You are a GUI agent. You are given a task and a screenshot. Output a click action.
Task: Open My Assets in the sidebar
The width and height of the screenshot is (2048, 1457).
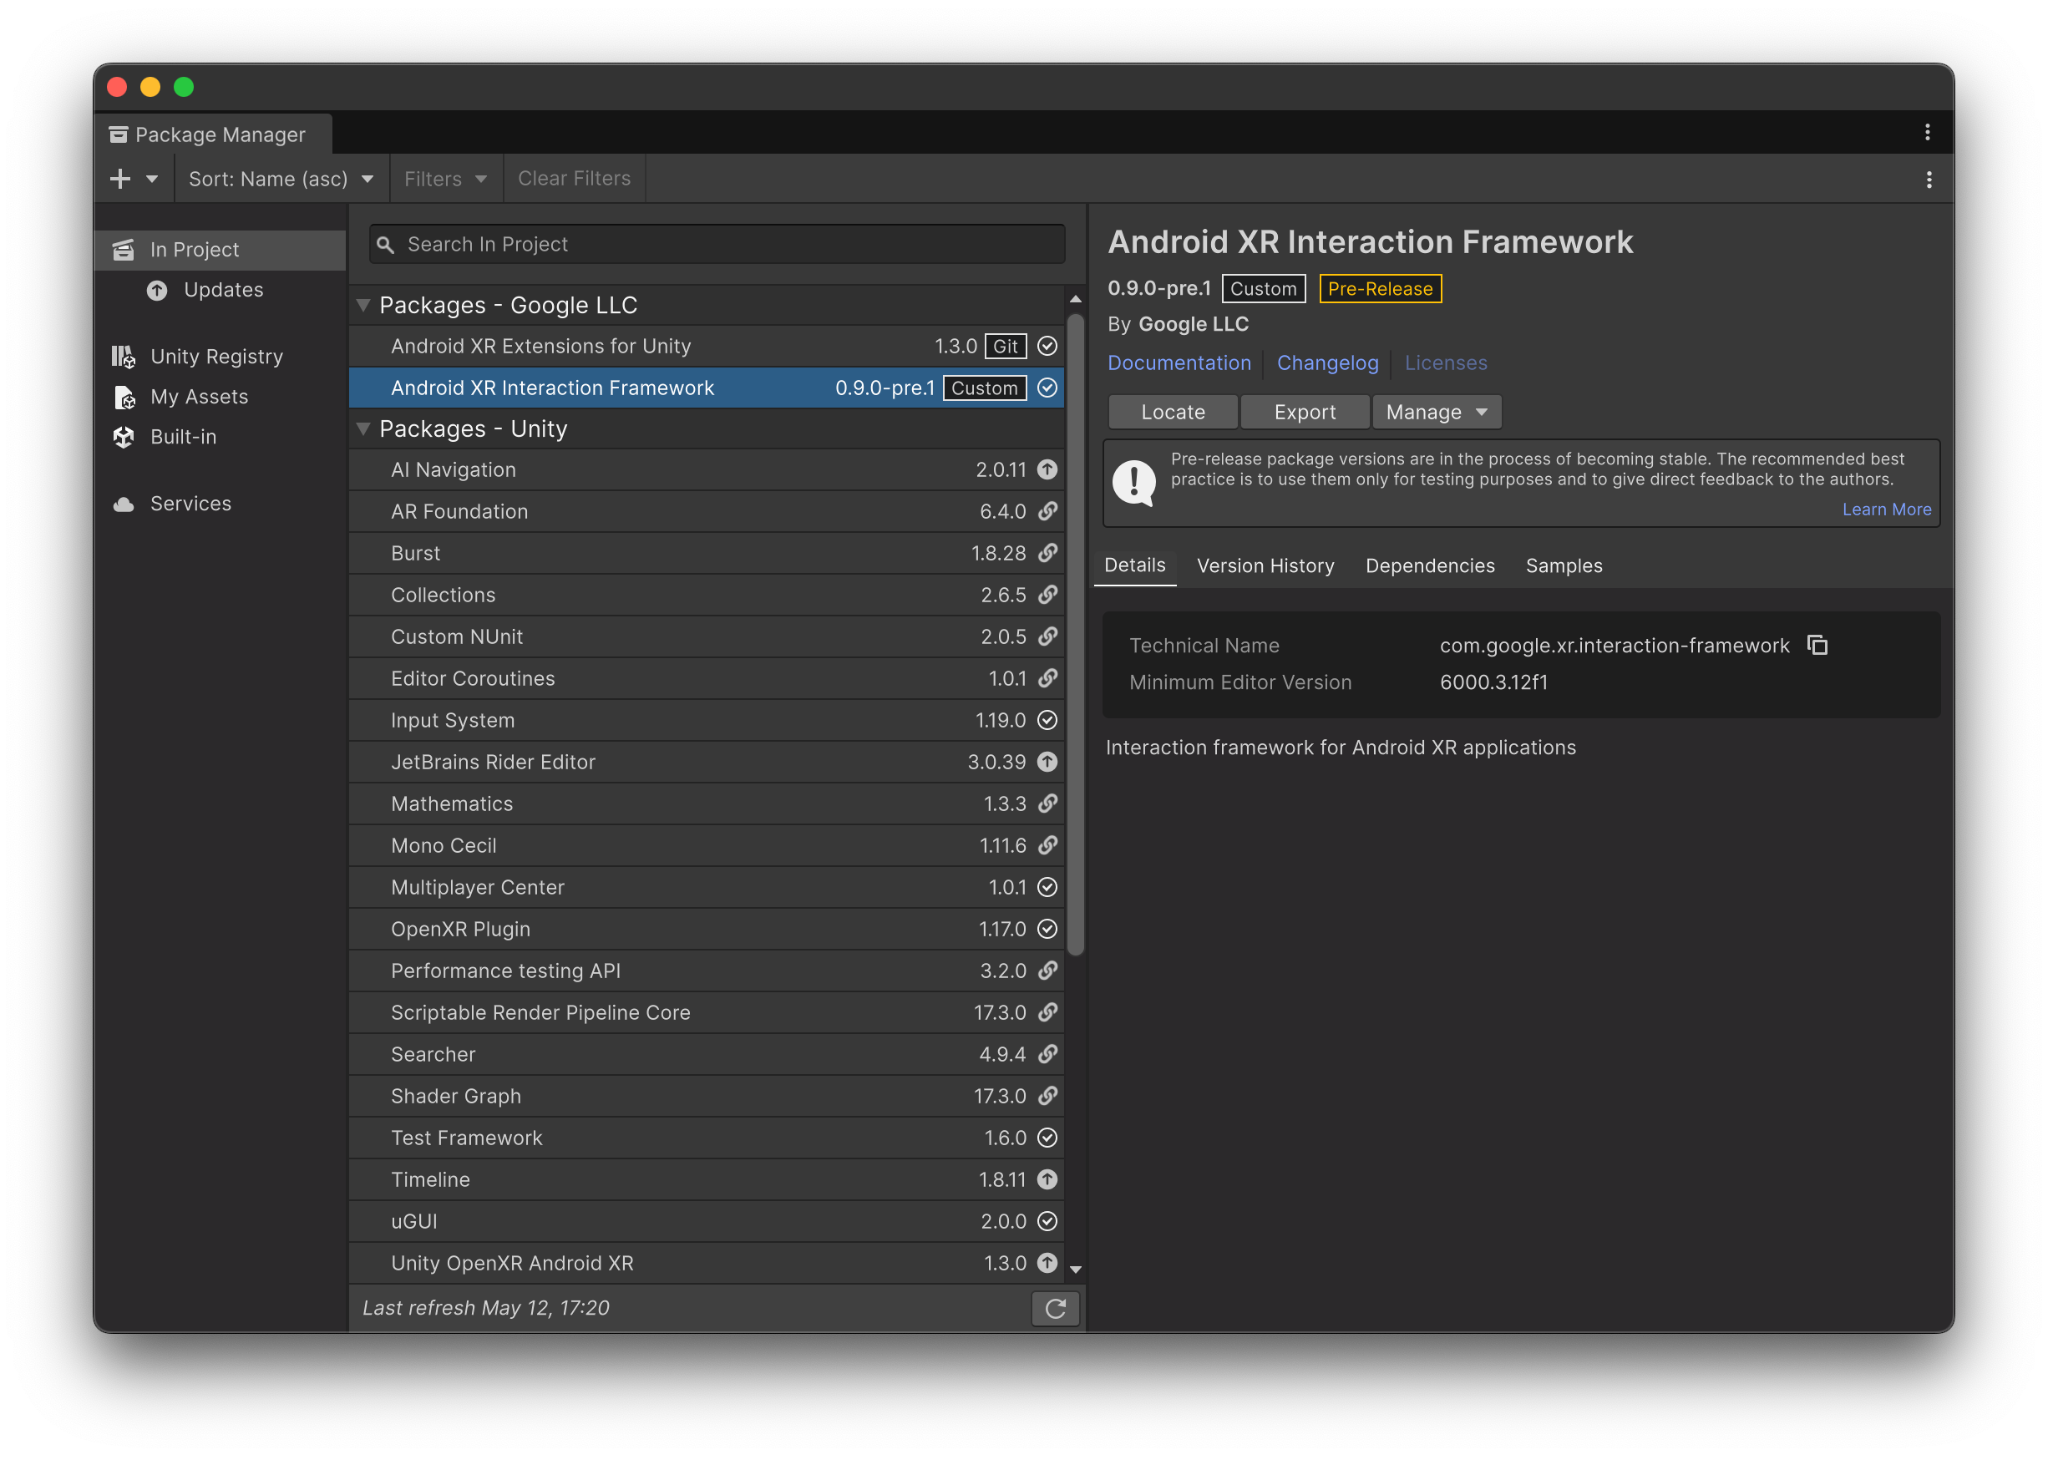(x=221, y=397)
